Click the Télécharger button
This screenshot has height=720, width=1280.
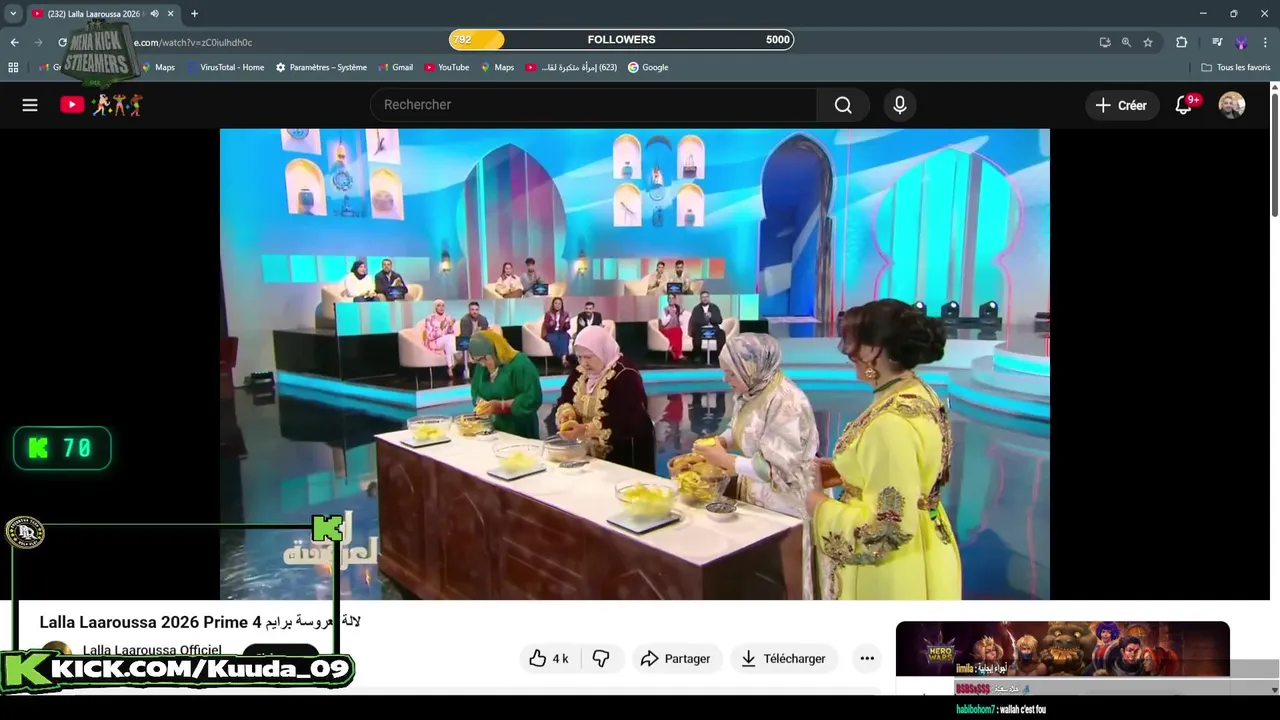pos(784,658)
